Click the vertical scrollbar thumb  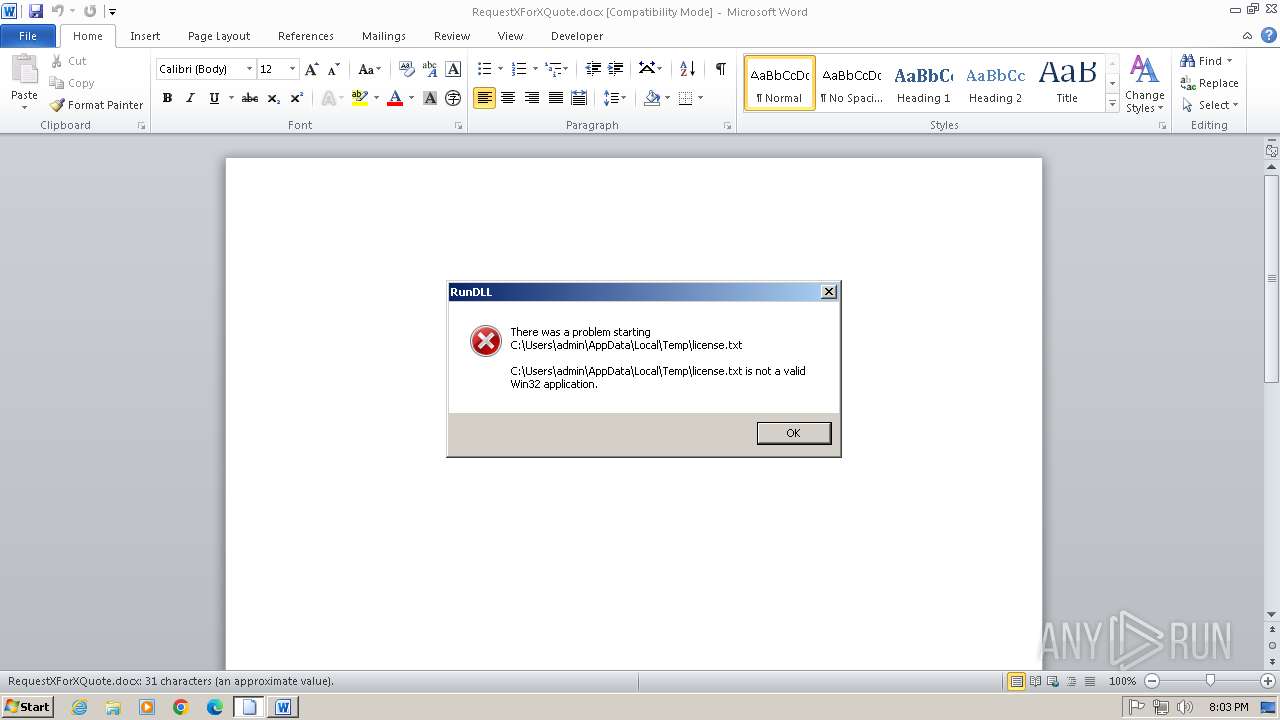1272,277
